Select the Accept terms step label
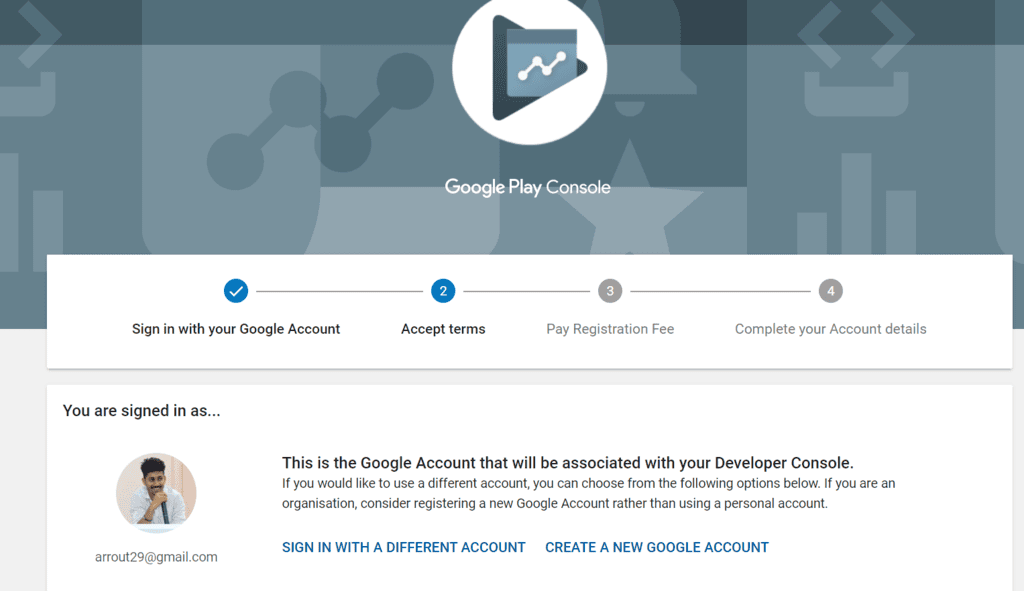1024x591 pixels. click(x=443, y=328)
